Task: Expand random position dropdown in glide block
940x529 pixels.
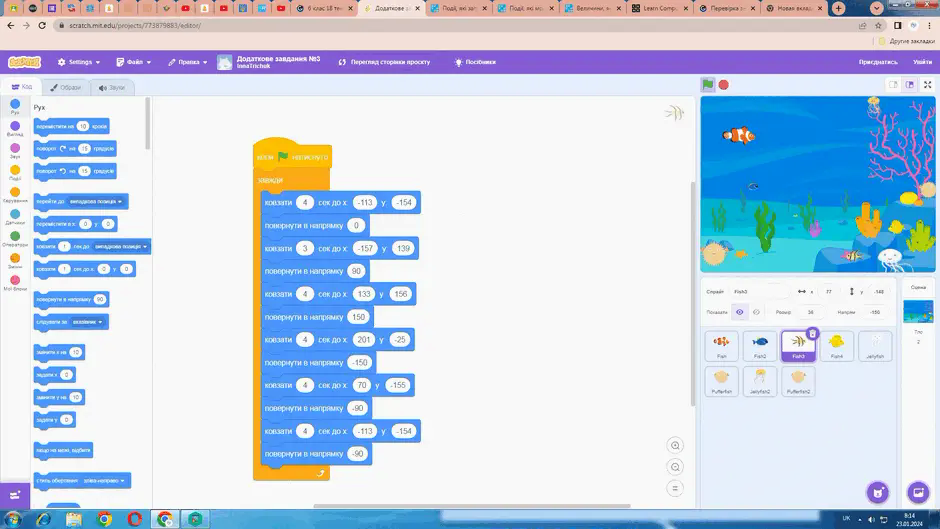Action: (x=120, y=247)
